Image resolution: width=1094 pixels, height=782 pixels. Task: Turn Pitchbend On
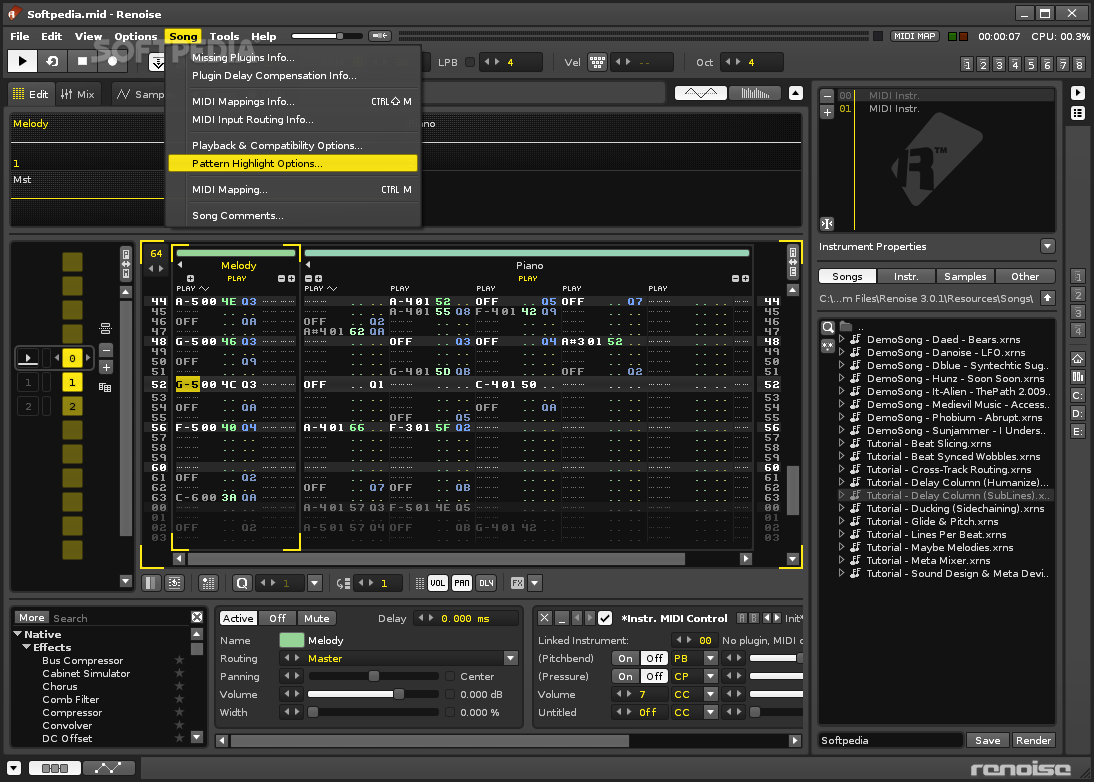click(x=625, y=658)
